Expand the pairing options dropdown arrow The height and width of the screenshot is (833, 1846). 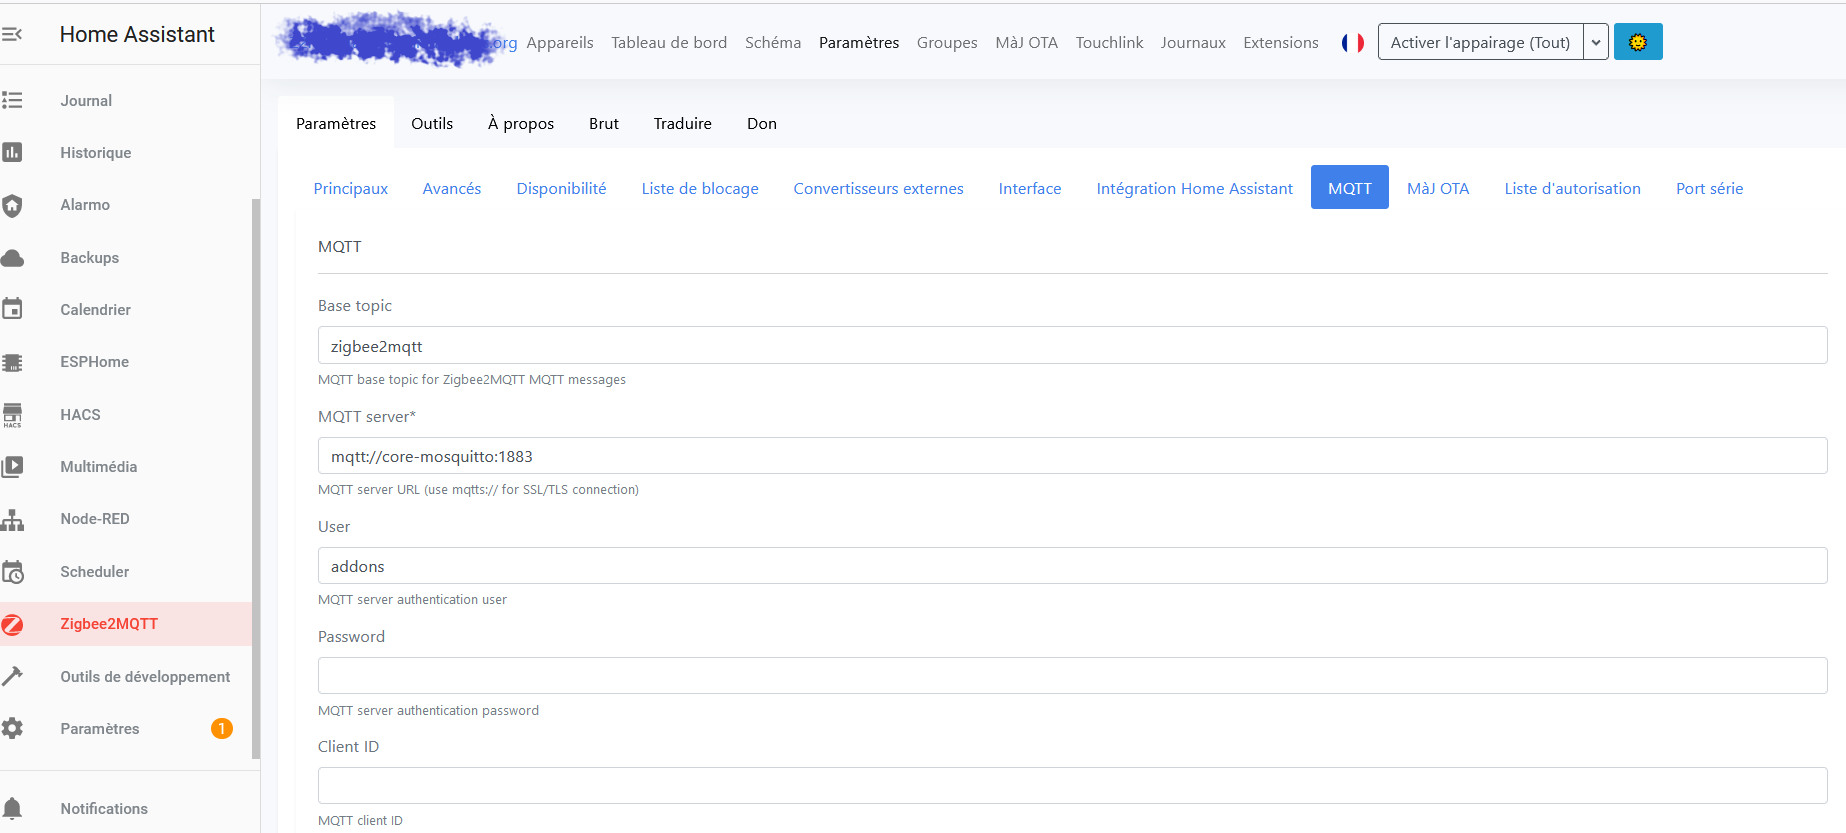coord(1596,42)
